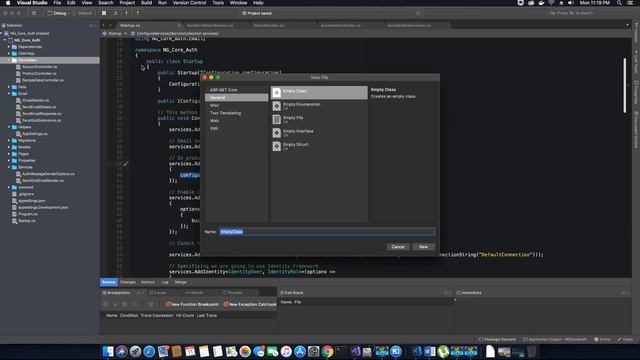The image size is (640, 360).
Task: Collapse the Controllers folder
Action: pos(9,60)
